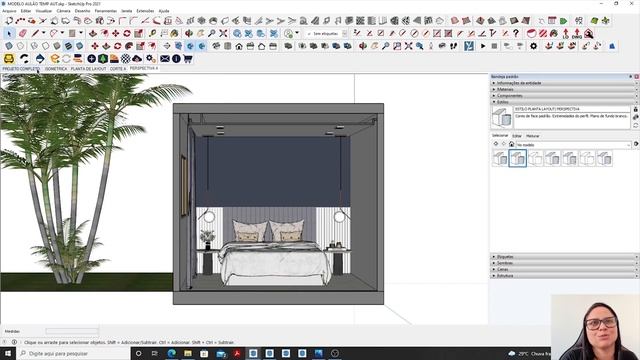
Task: Open the Câmera menu
Action: (x=63, y=11)
